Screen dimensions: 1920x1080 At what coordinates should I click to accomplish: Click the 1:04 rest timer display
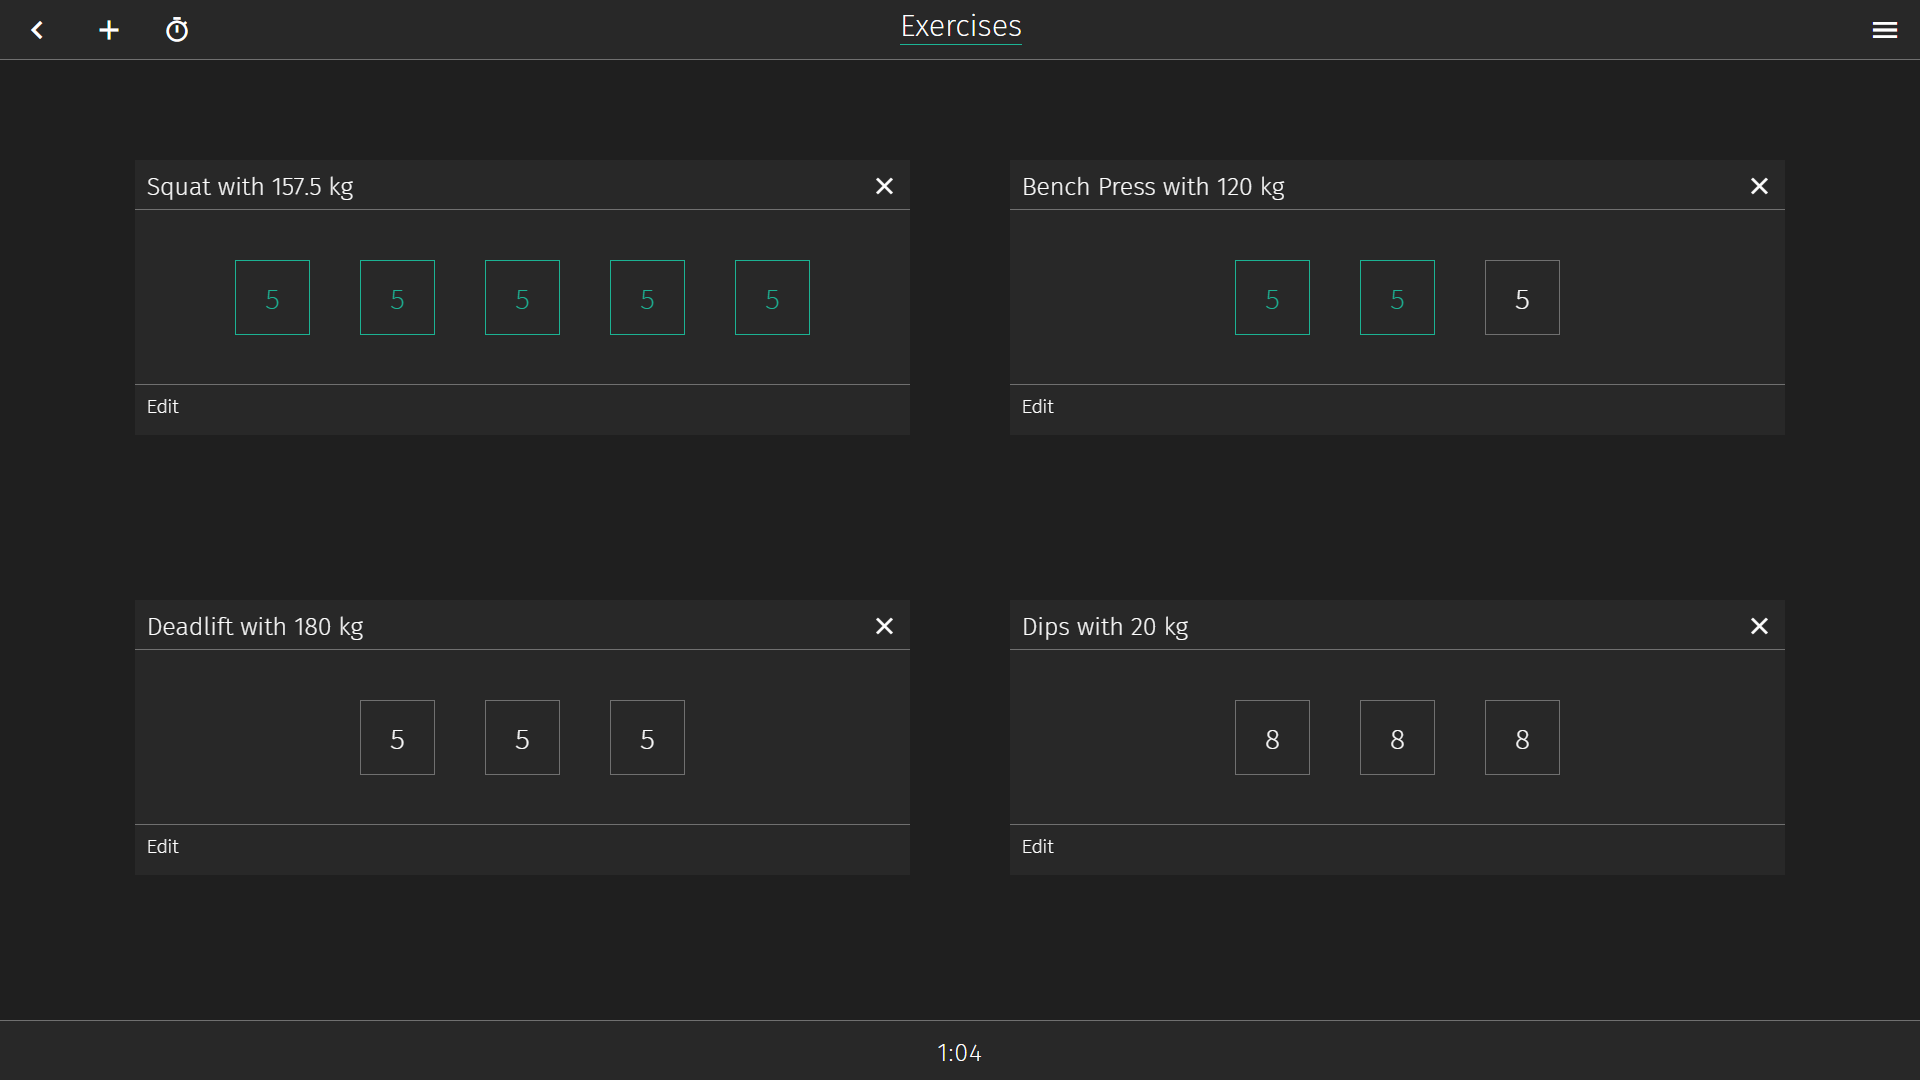[959, 1052]
